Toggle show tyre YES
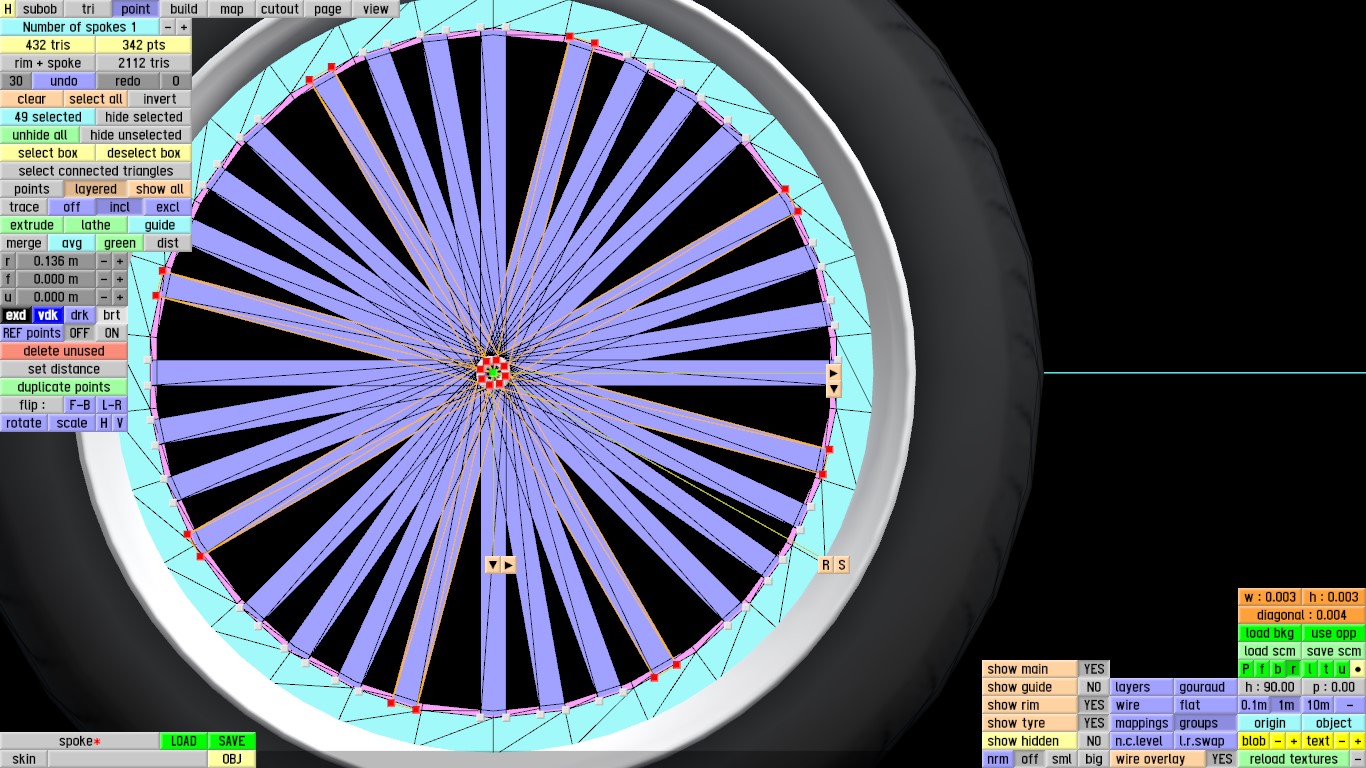The image size is (1366, 768). (x=1094, y=723)
